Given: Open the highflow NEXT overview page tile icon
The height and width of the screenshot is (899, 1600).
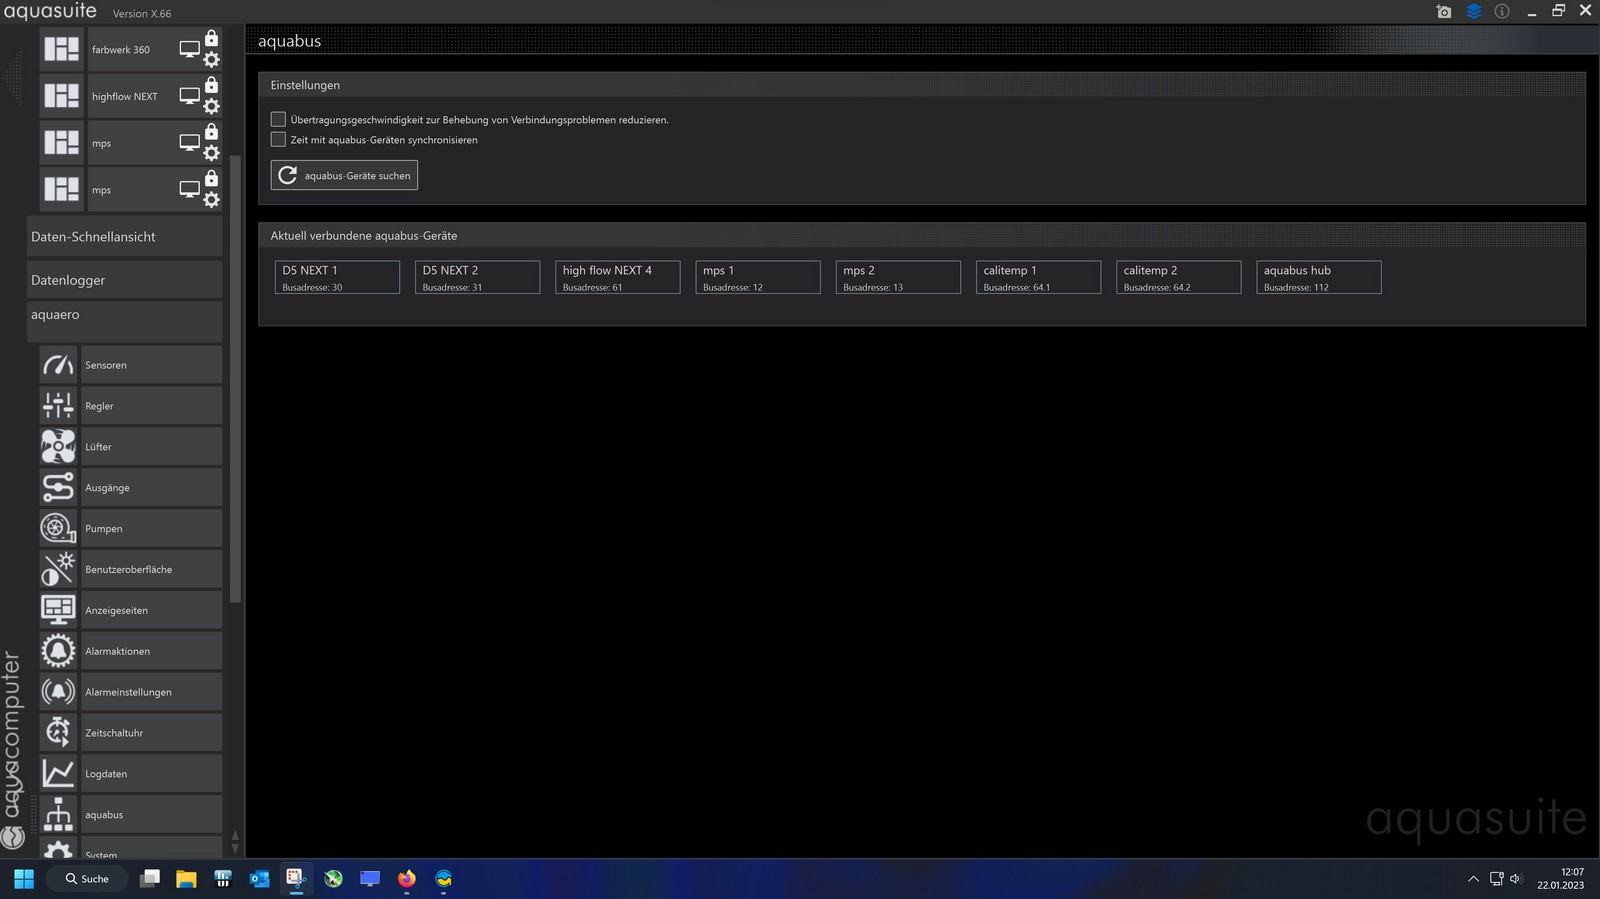Looking at the screenshot, I should [61, 96].
